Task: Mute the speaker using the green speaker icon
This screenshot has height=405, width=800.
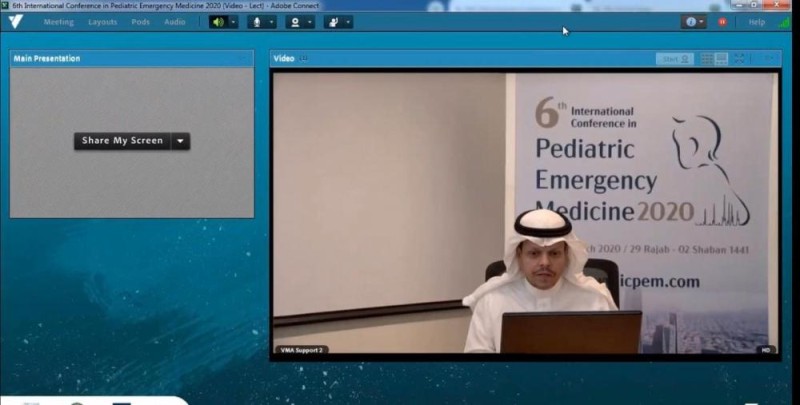Action: click(218, 22)
